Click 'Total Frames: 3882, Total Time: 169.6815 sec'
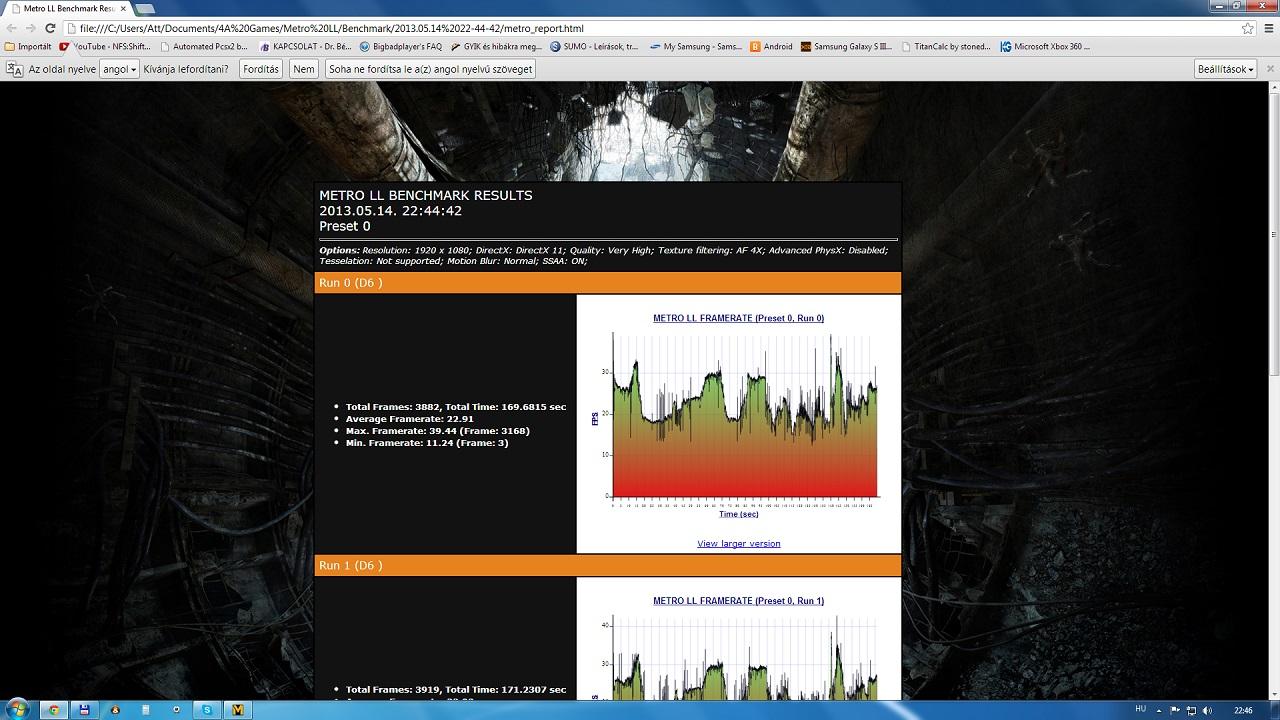1280x720 pixels. coord(456,407)
